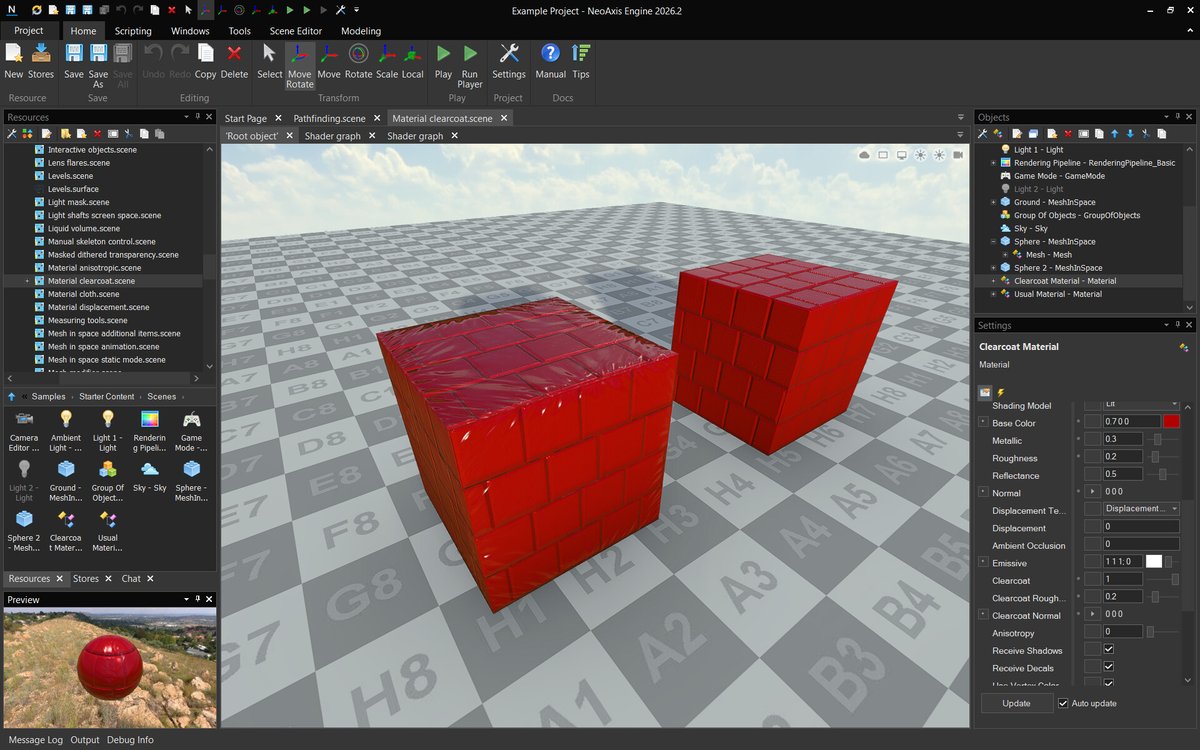
Task: Open Debug Info at the bottom
Action: tap(130, 740)
